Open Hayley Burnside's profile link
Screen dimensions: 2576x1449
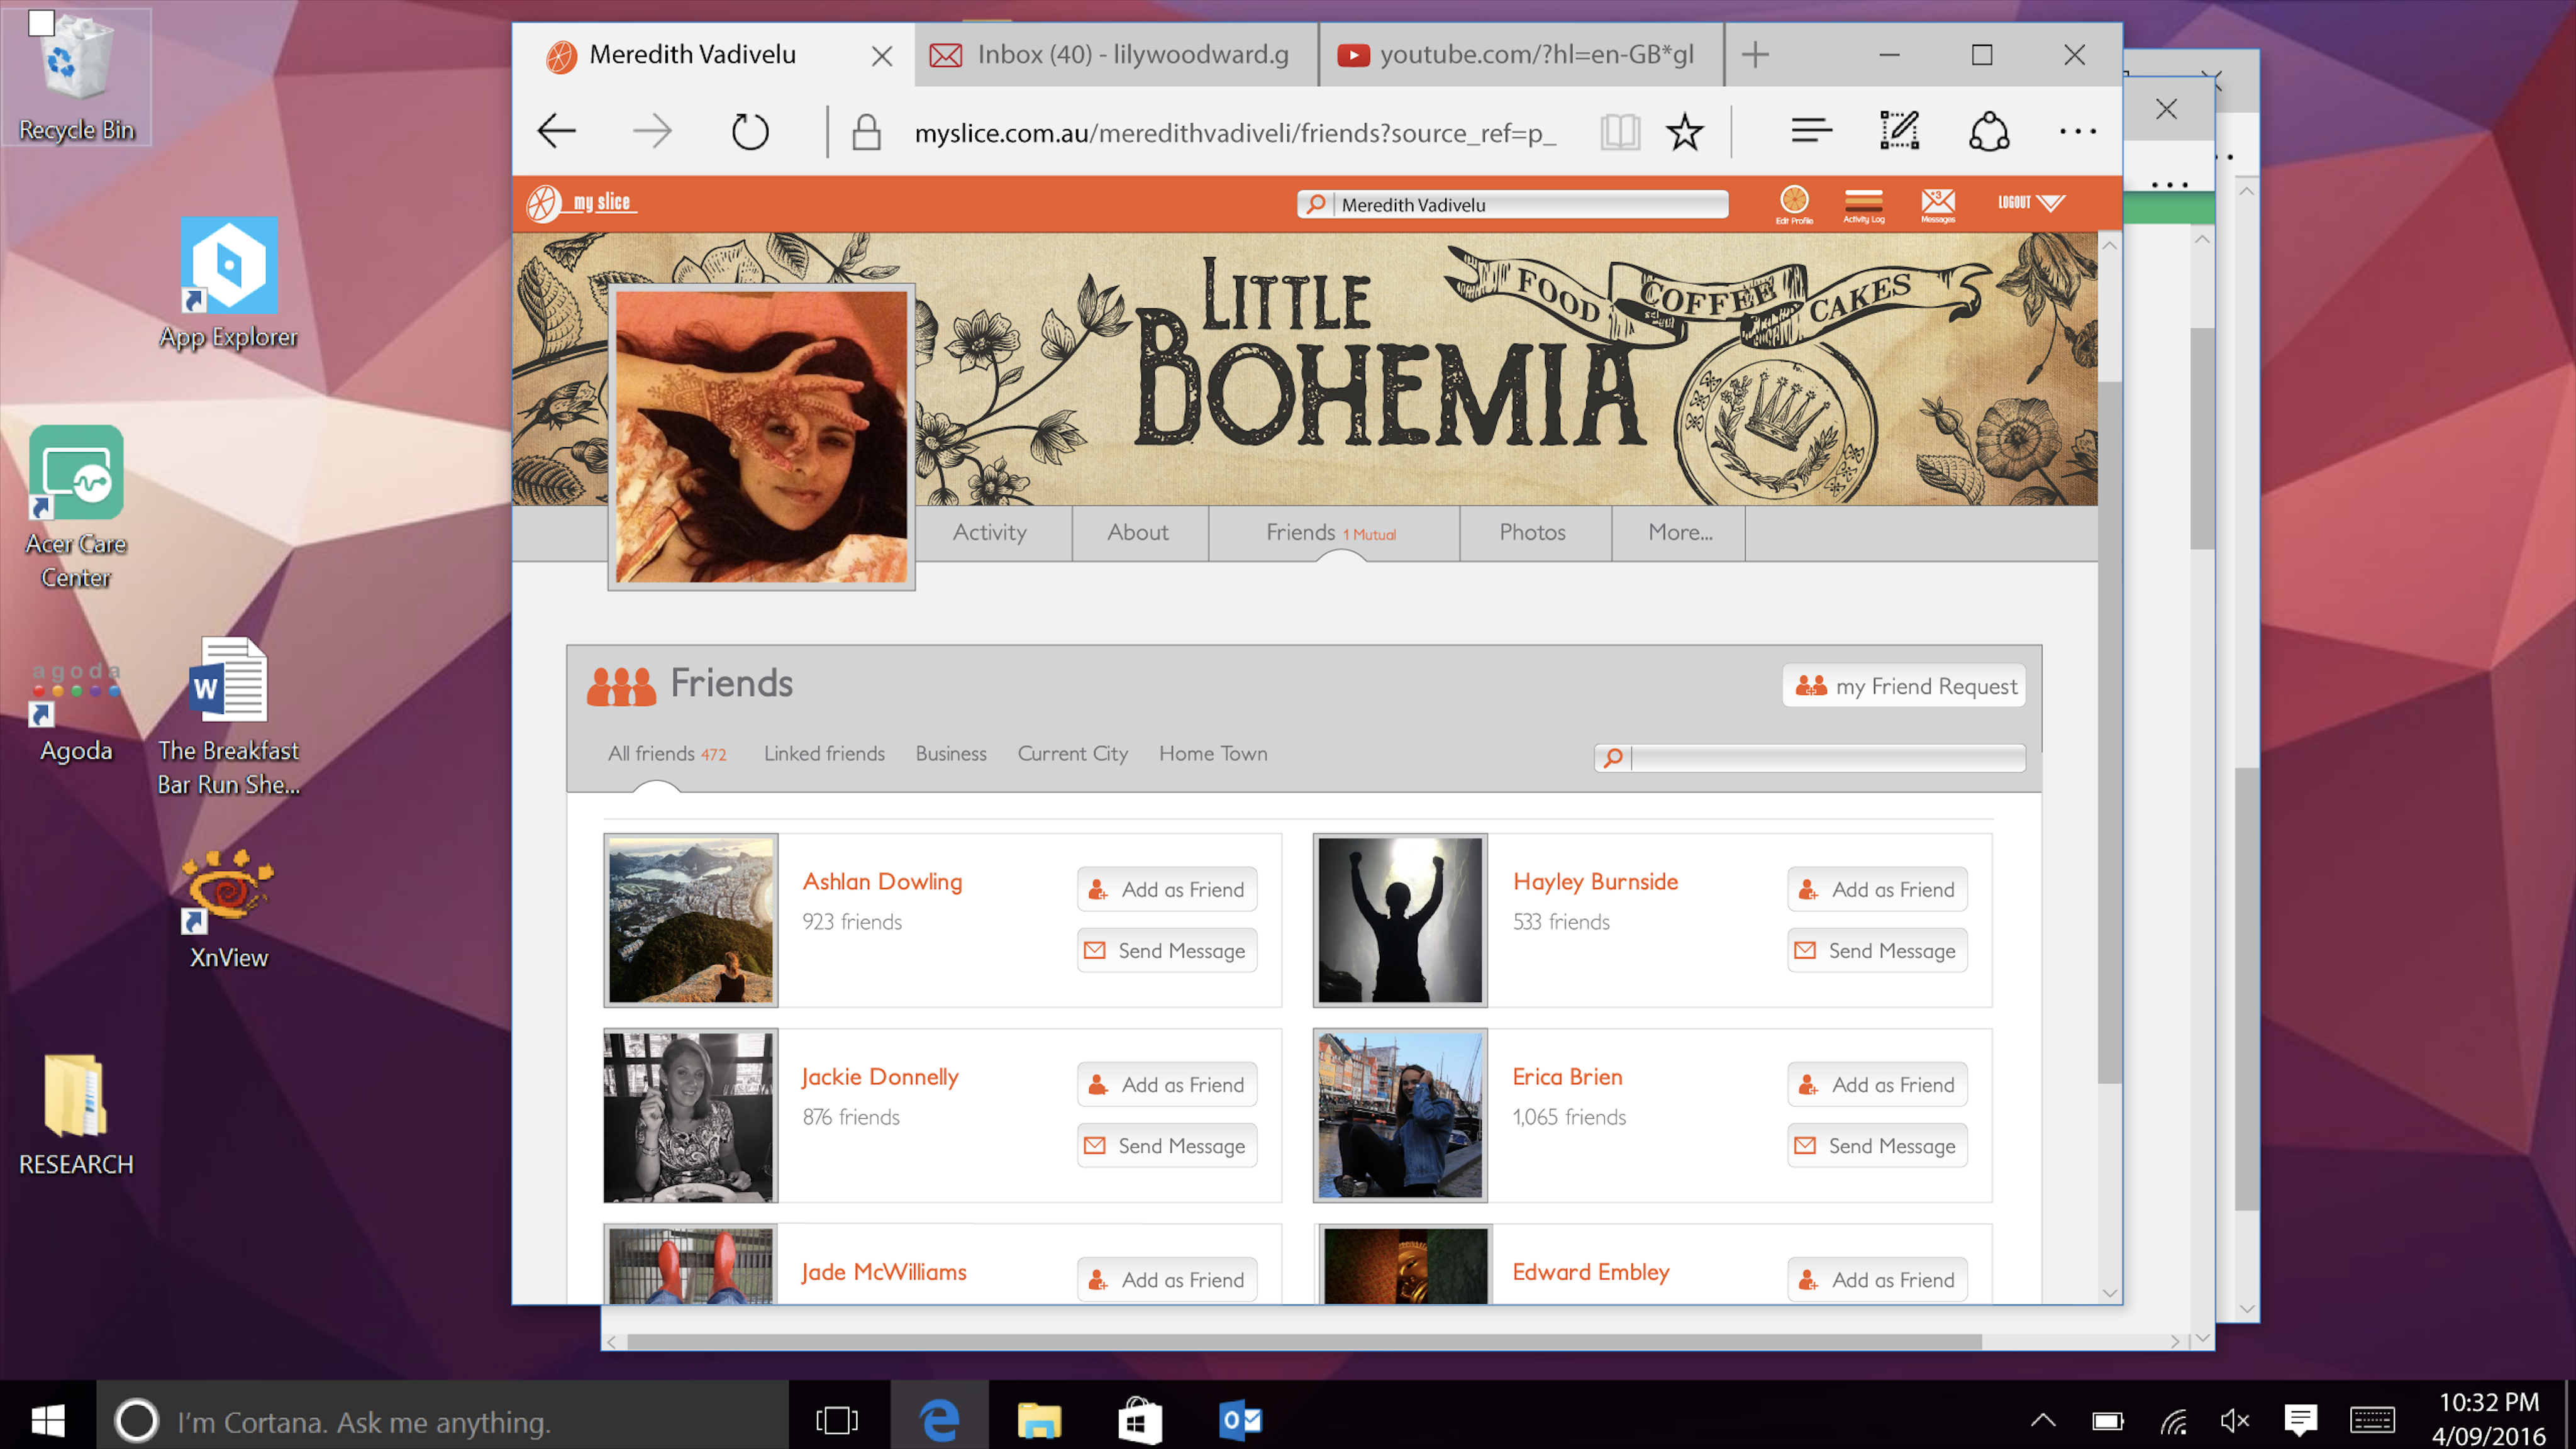[1595, 881]
